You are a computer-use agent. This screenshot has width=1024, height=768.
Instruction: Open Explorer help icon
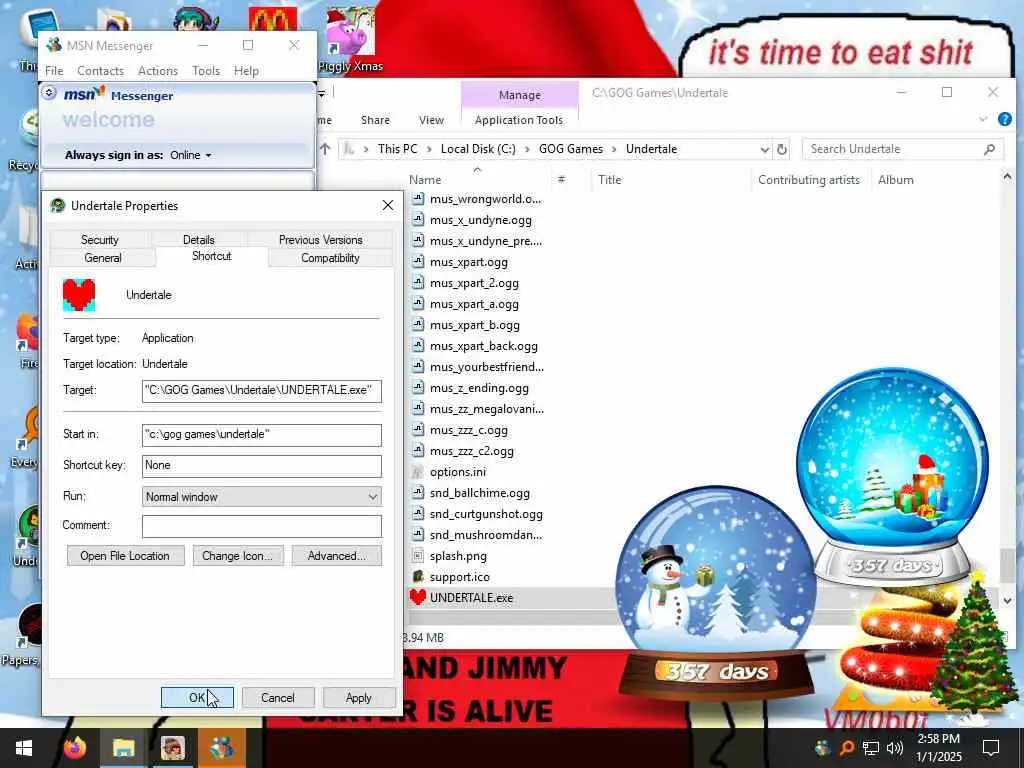[1004, 120]
